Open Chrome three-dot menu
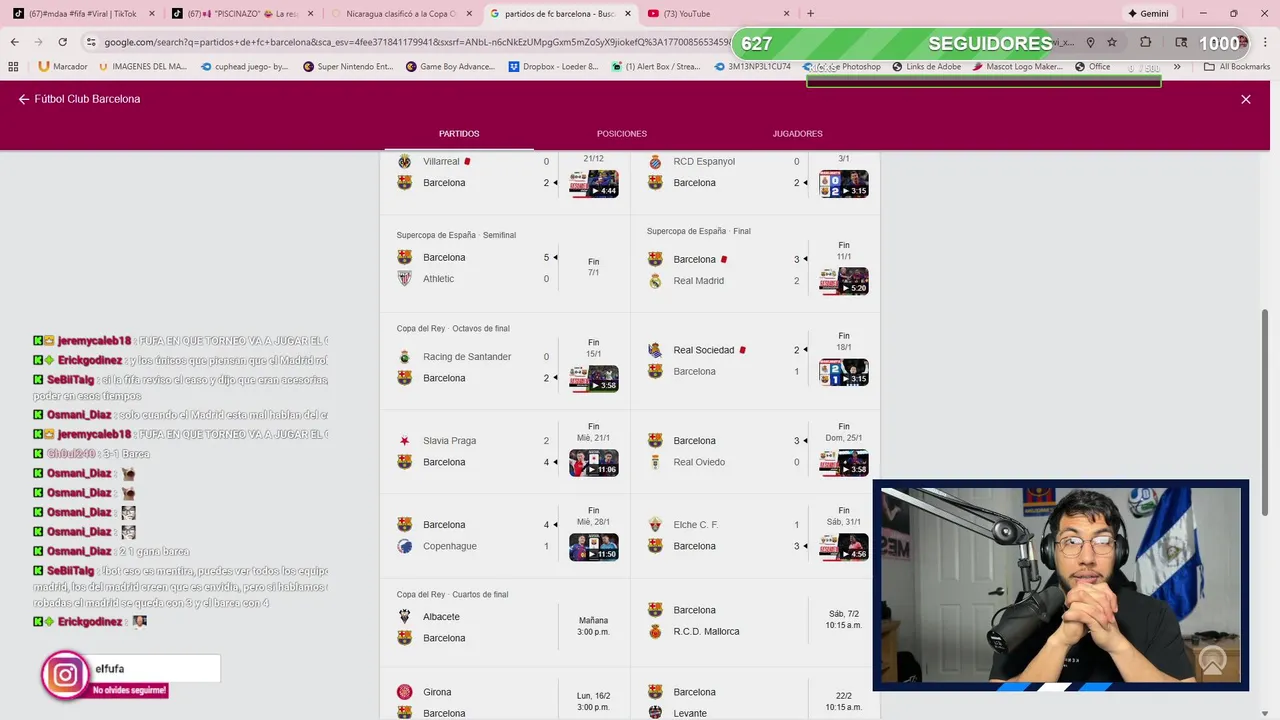 coord(1264,42)
